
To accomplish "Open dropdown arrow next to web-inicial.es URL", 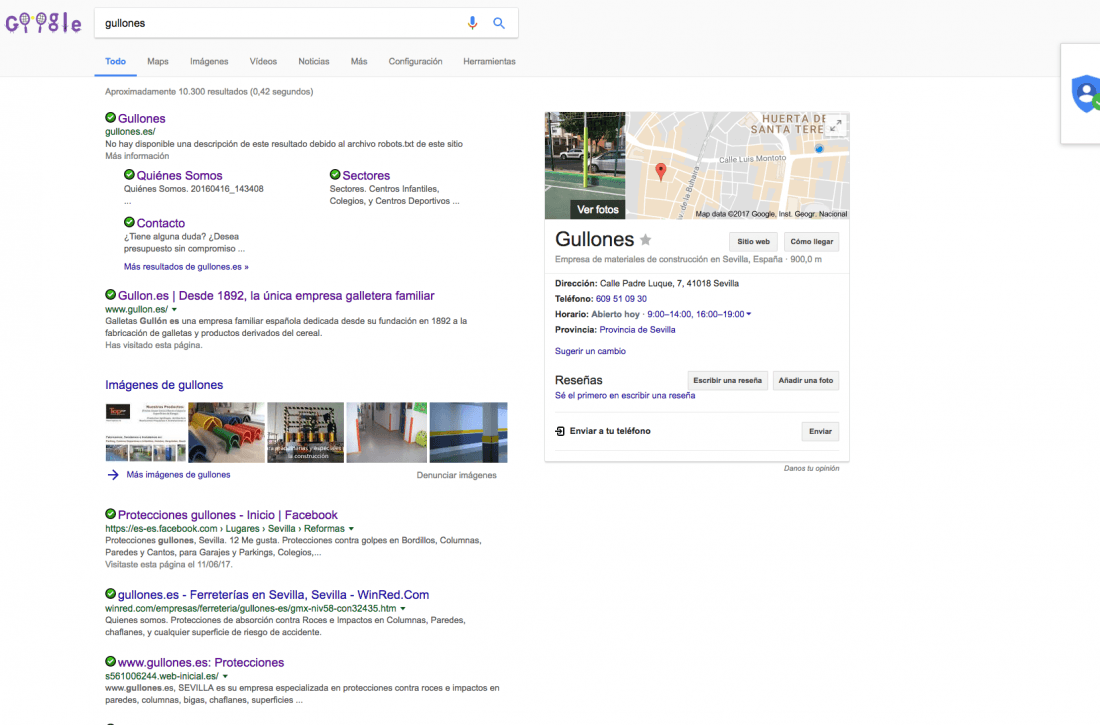I will pos(225,677).
